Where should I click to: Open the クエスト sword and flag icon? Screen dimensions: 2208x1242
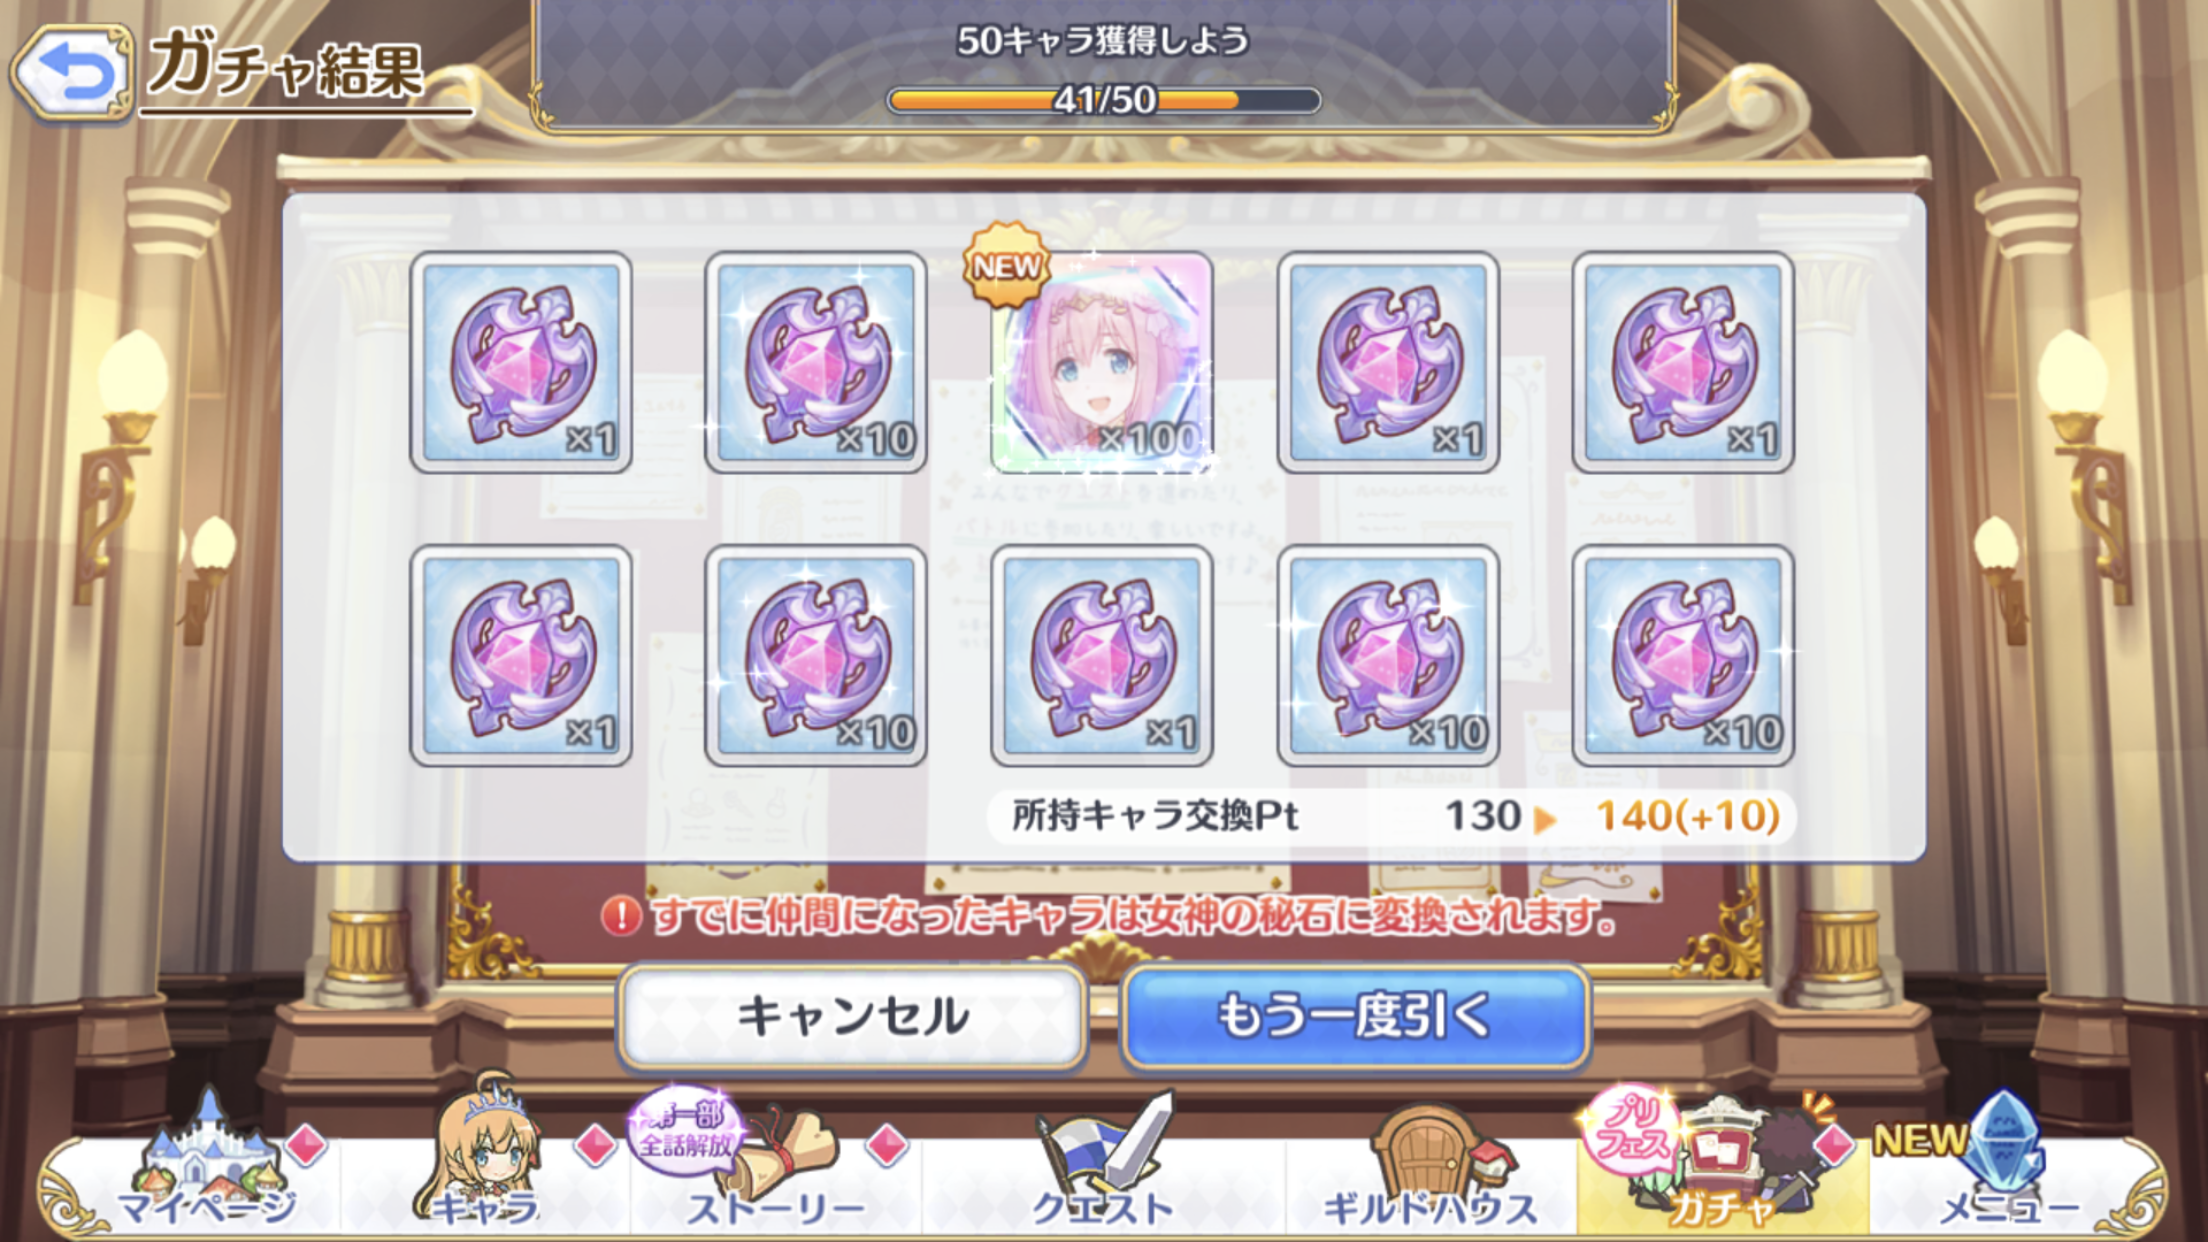point(1102,1160)
